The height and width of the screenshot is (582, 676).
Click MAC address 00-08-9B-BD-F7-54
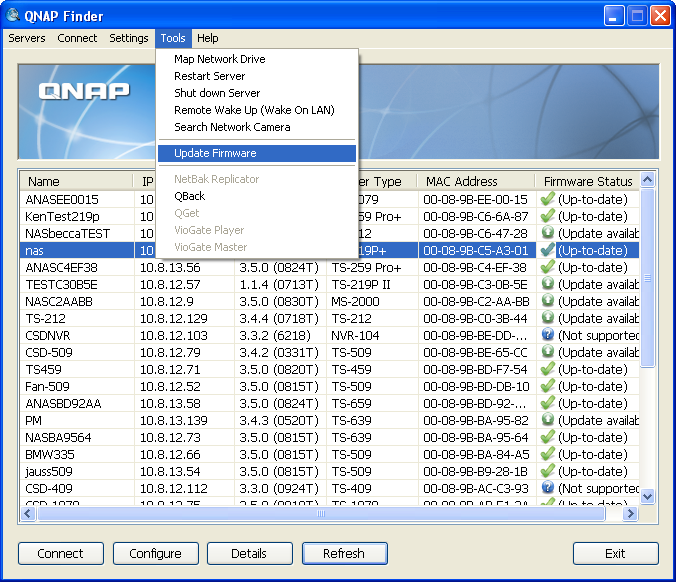tap(475, 369)
